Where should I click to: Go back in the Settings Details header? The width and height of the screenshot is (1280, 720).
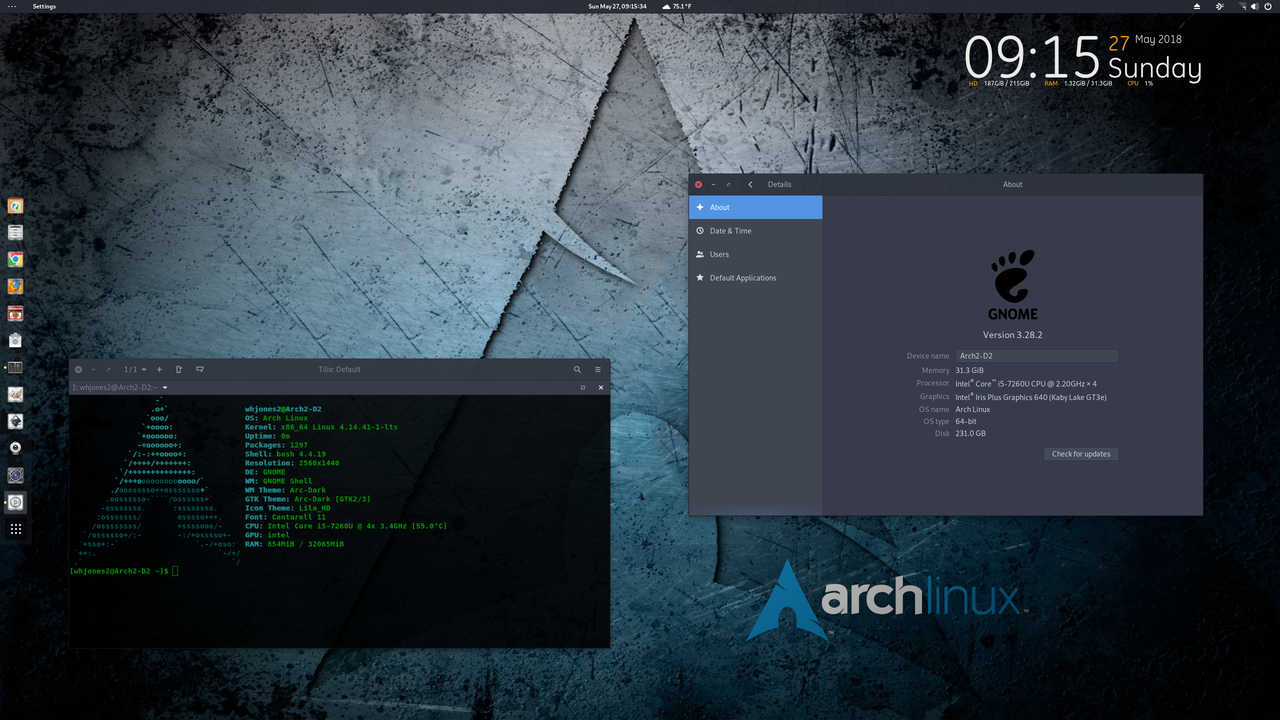pos(750,184)
